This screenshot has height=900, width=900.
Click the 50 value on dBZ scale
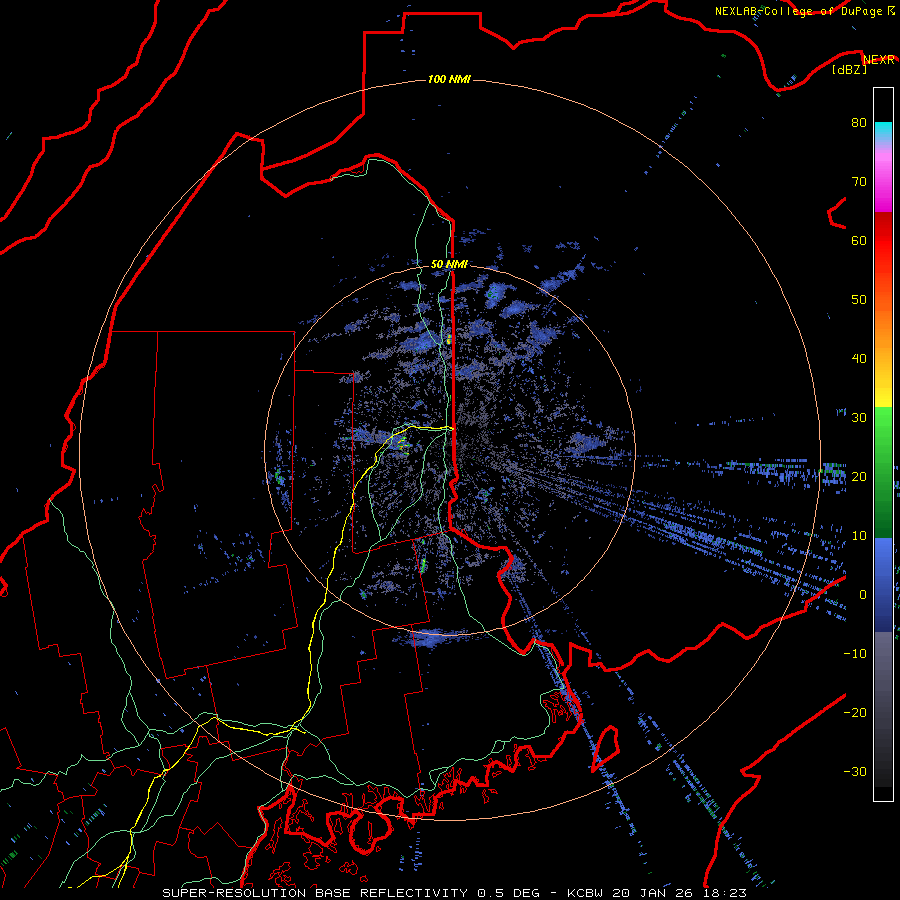coord(859,300)
